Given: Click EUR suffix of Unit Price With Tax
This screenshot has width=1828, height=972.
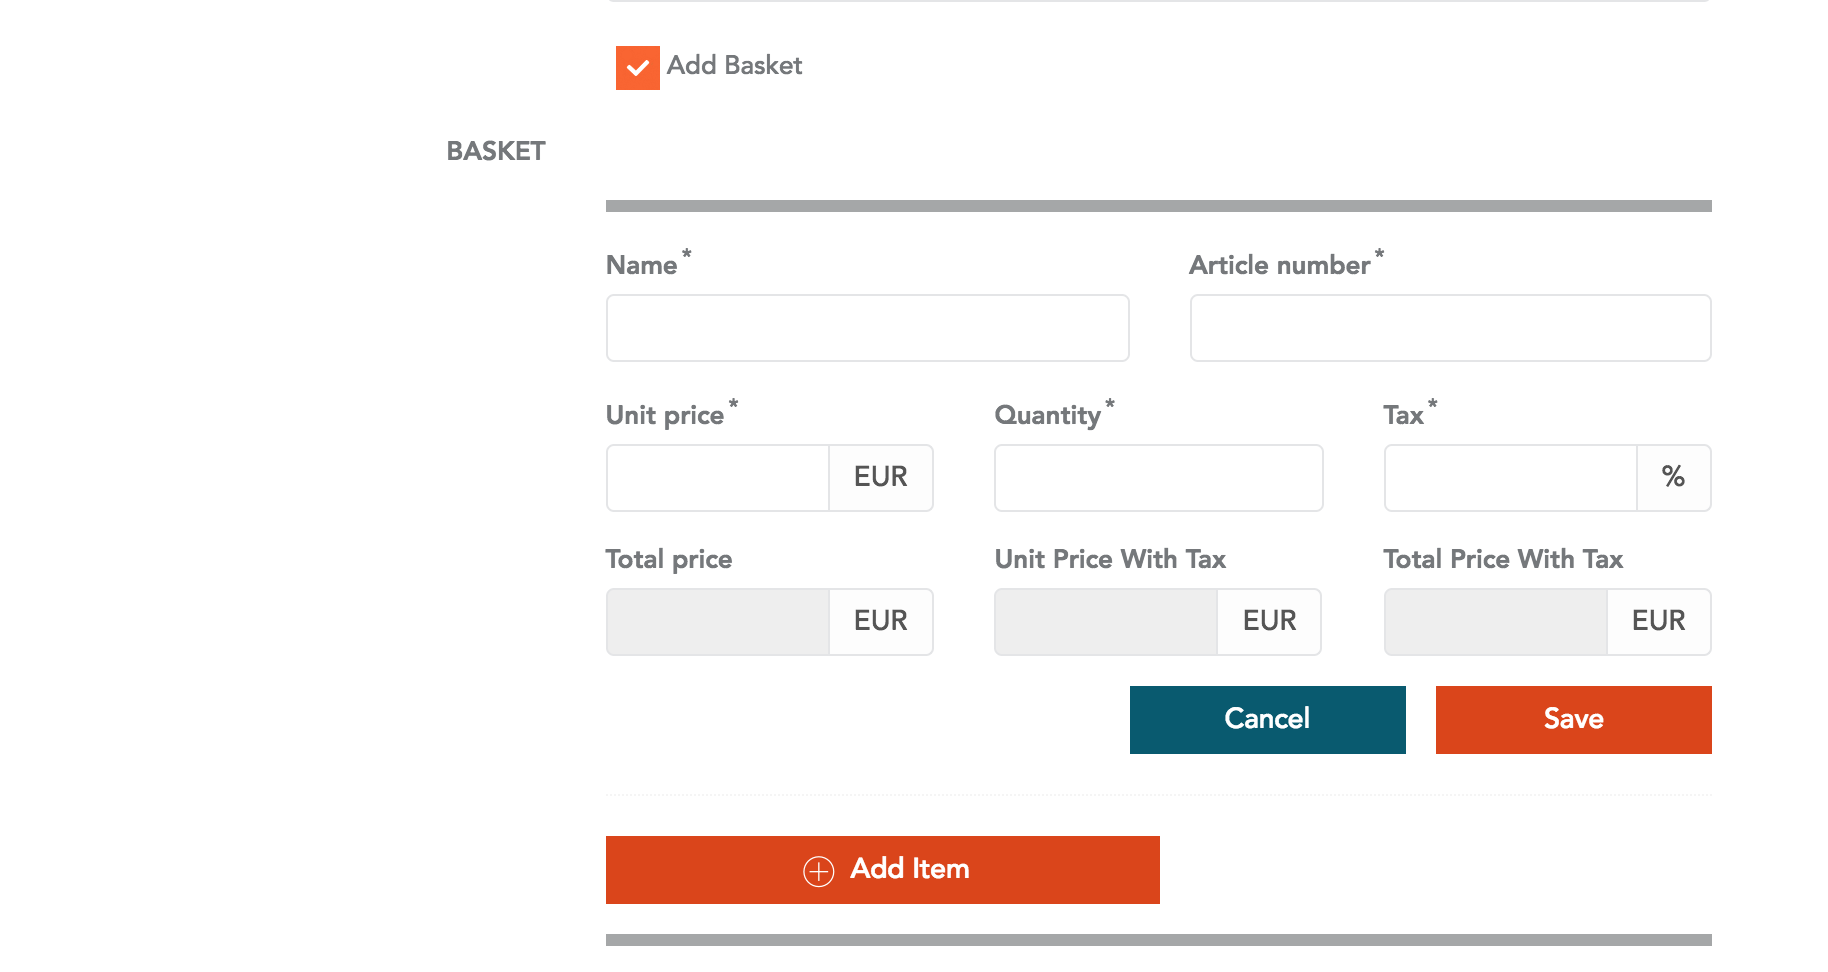Looking at the screenshot, I should coord(1269,622).
